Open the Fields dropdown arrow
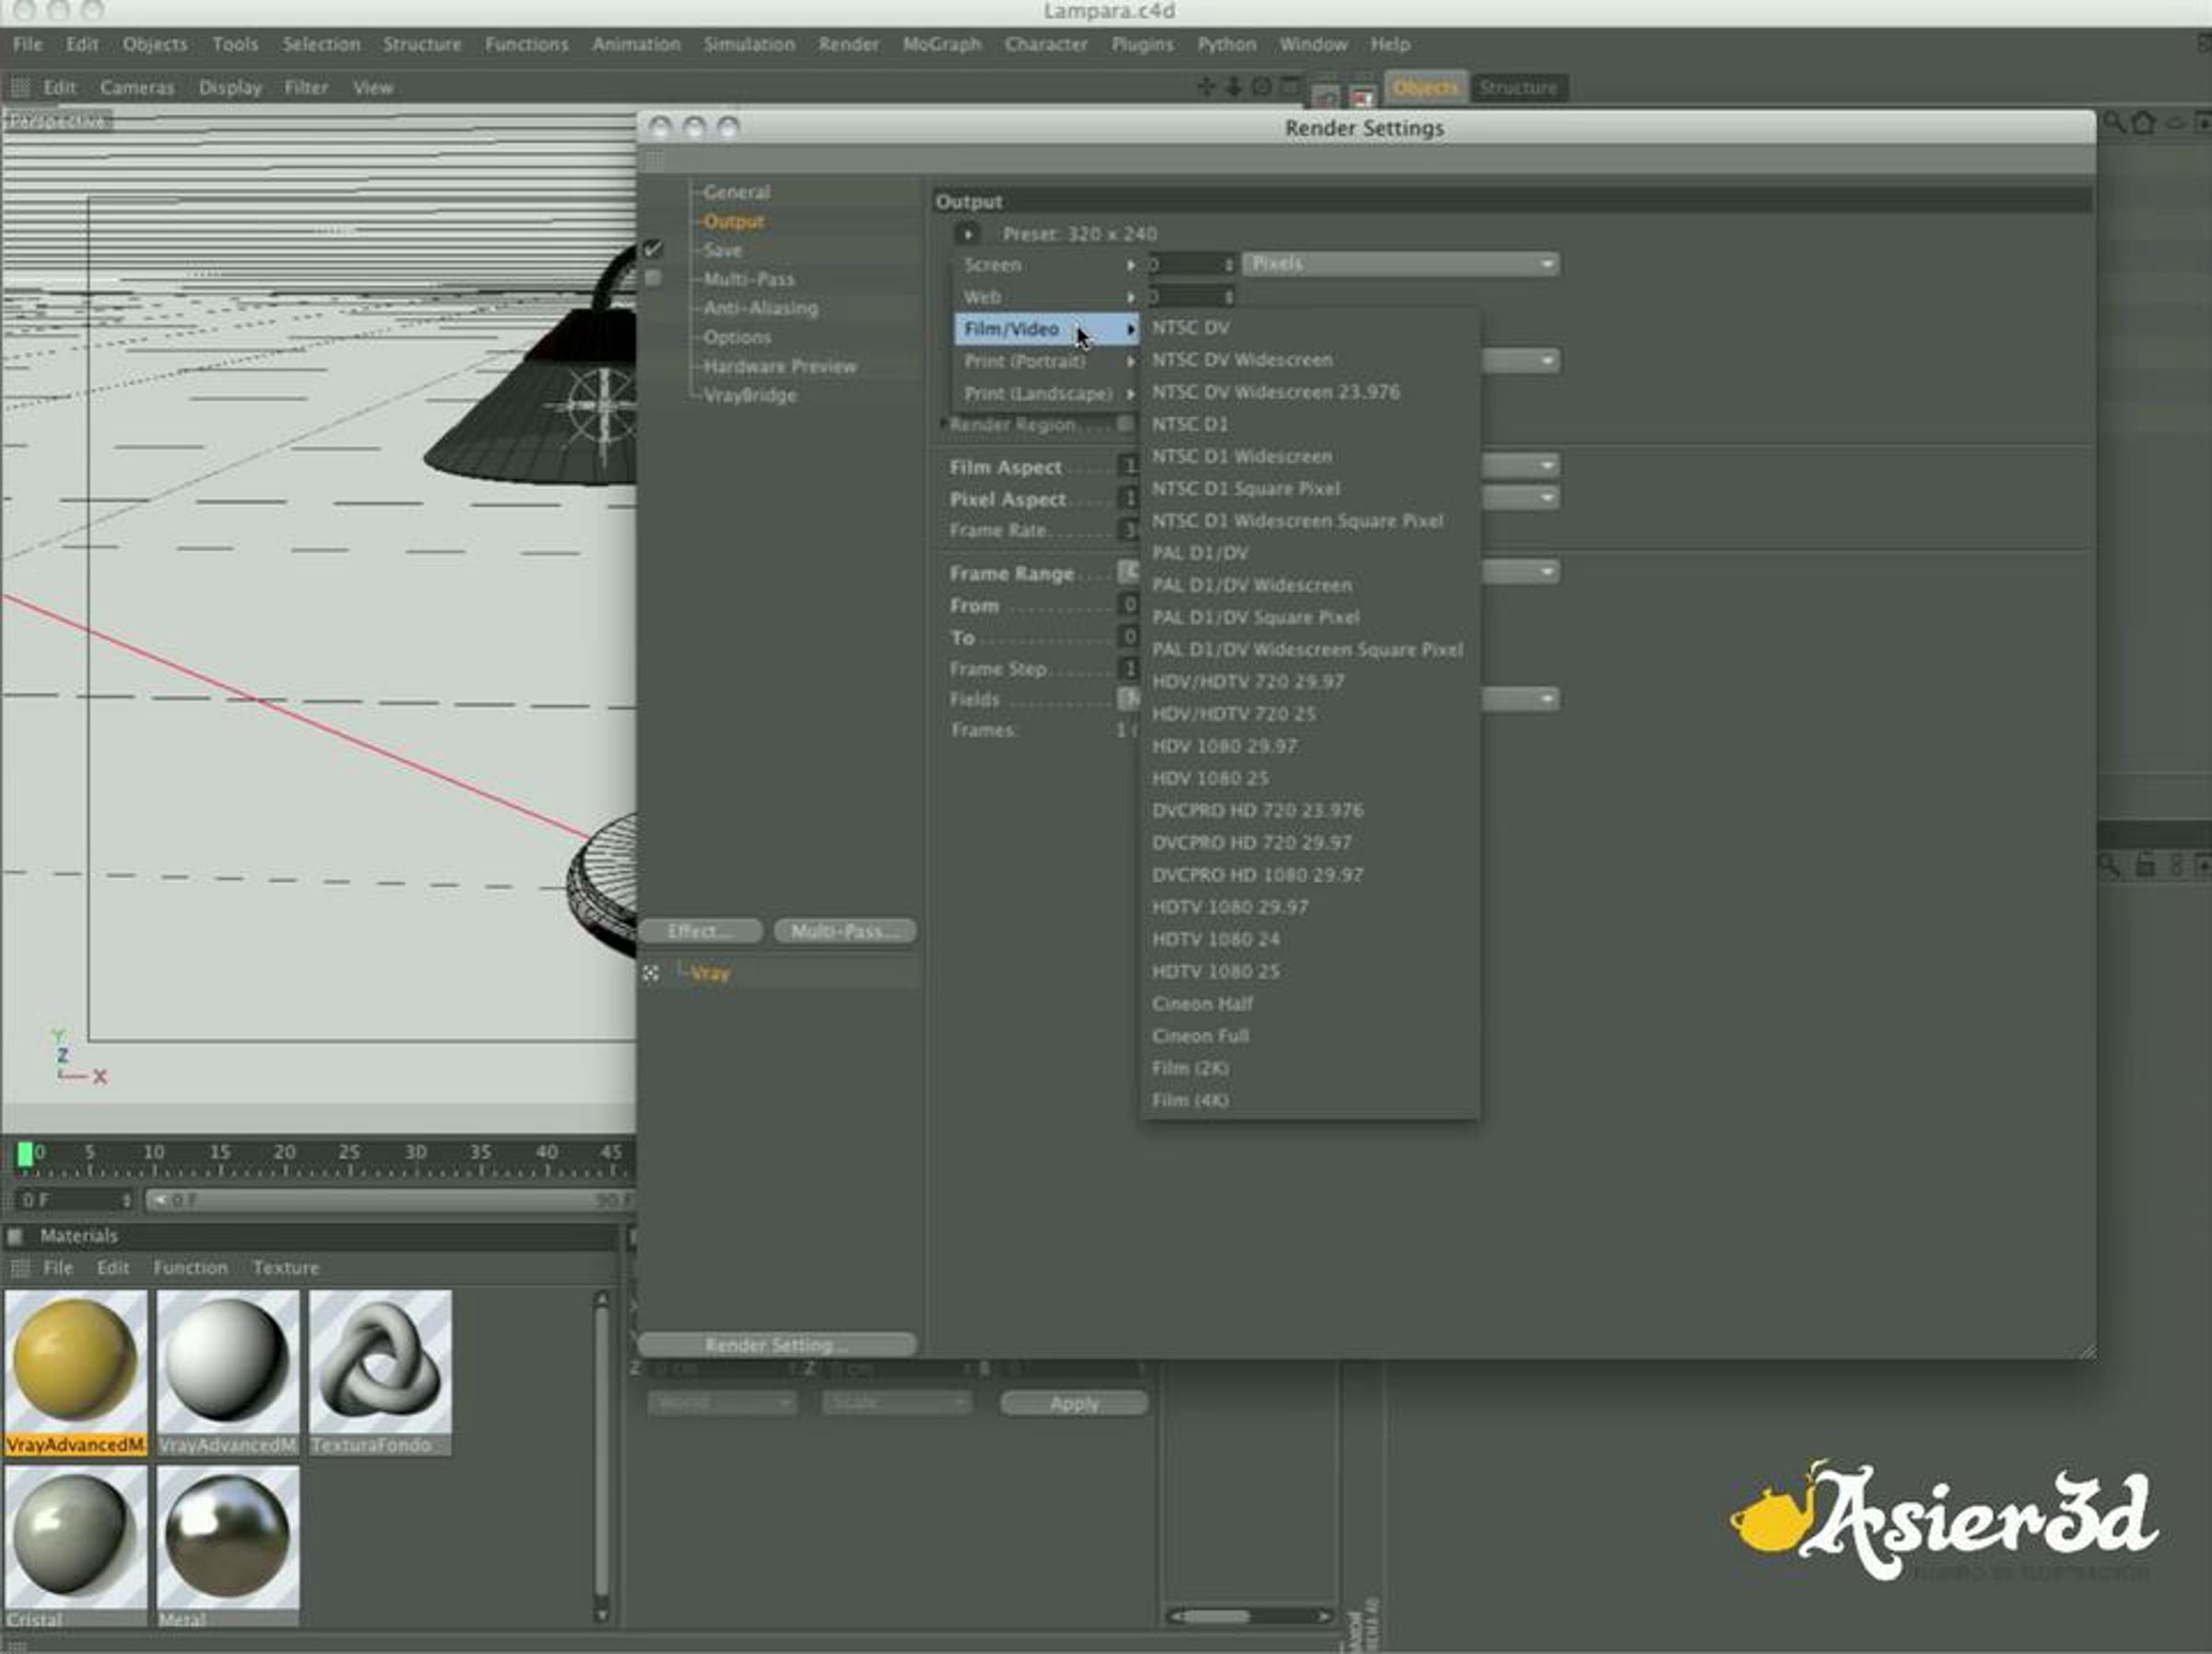This screenshot has height=1654, width=2212. click(1547, 699)
